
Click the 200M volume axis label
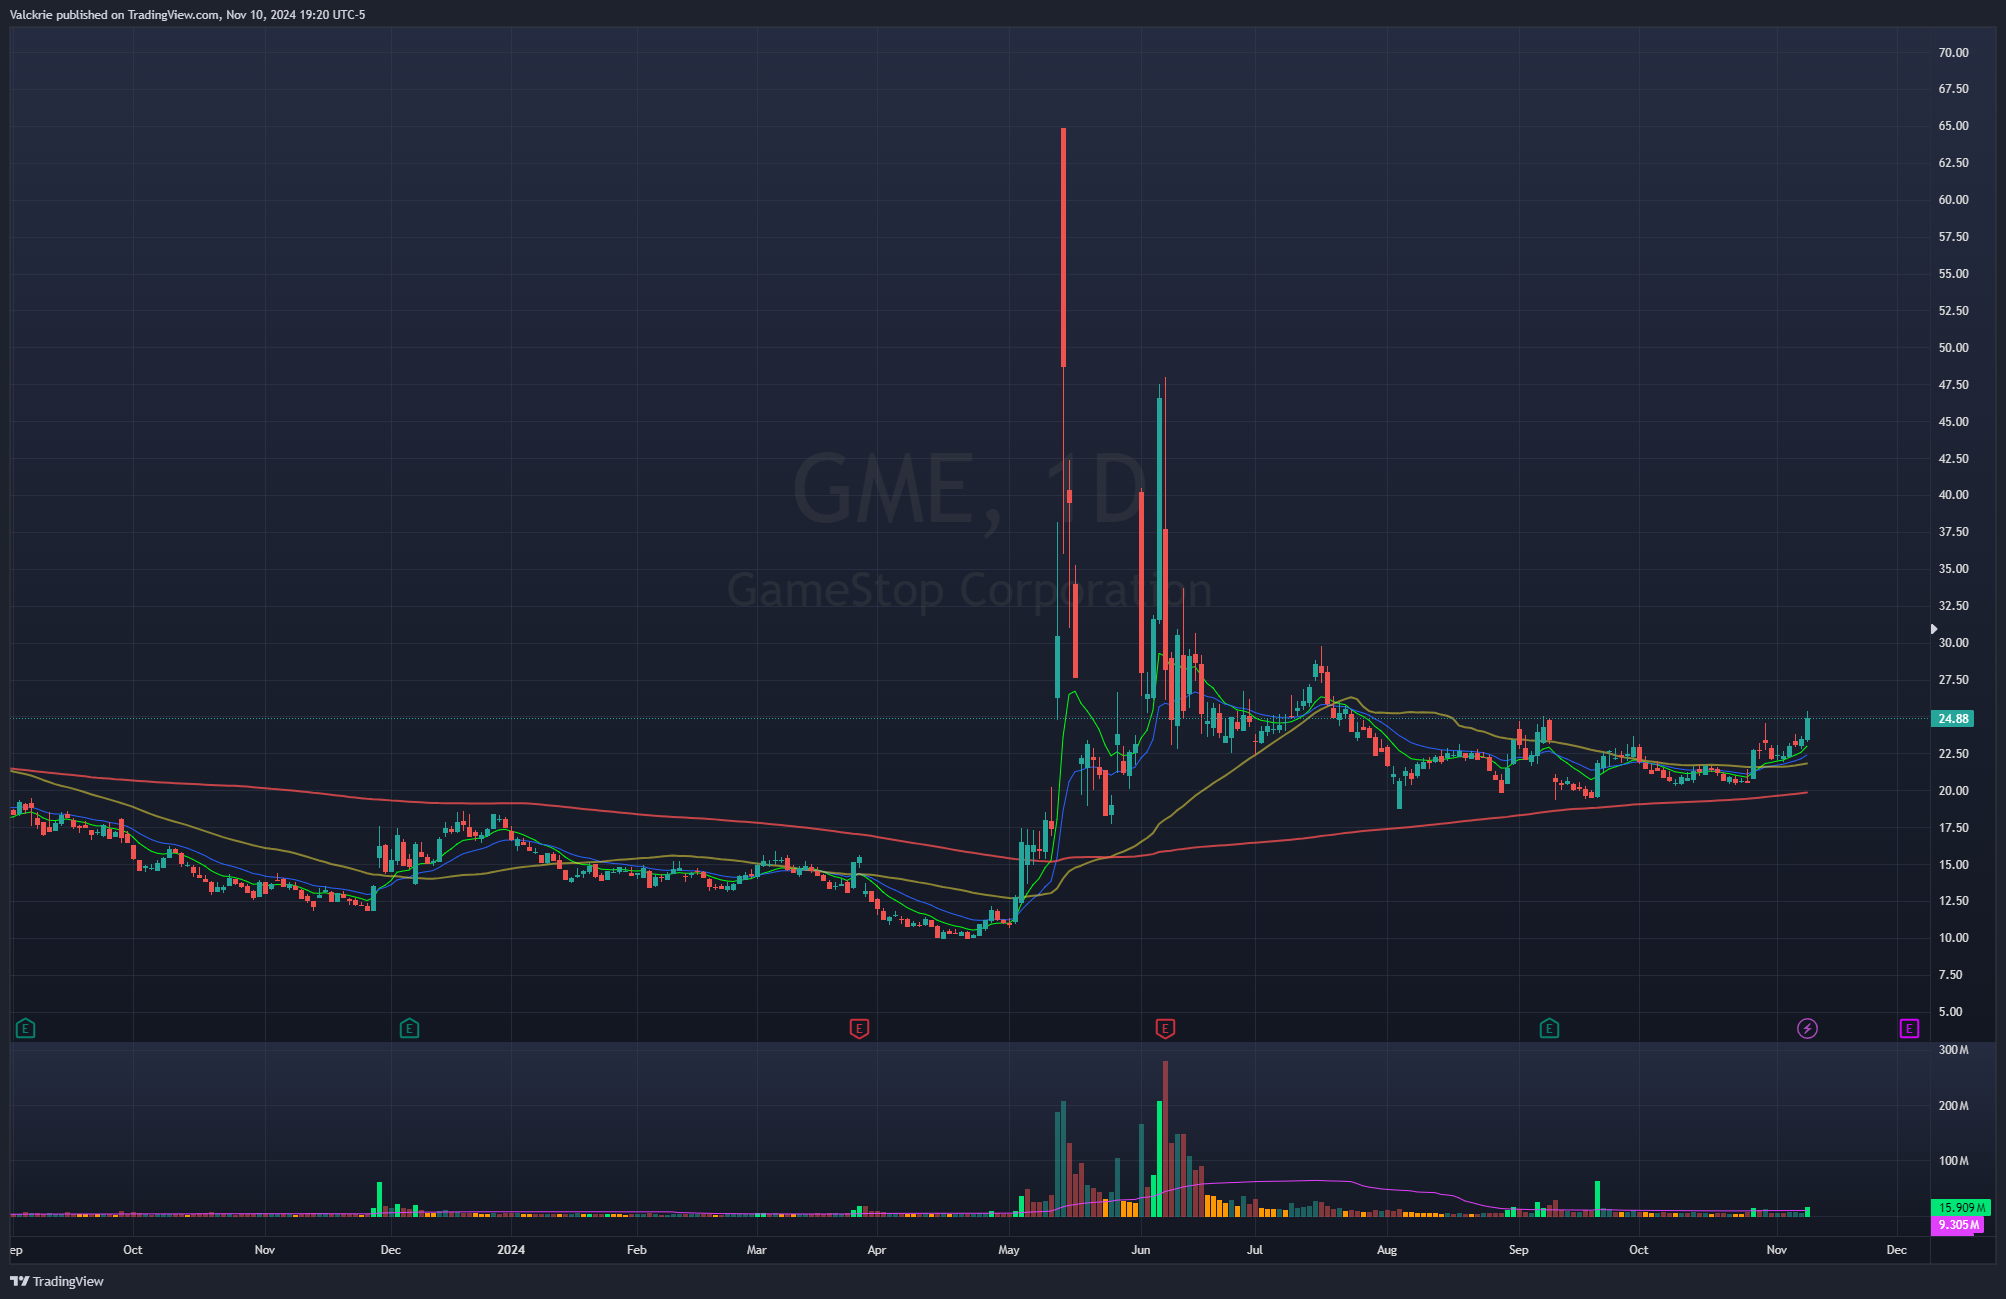(x=1953, y=1106)
